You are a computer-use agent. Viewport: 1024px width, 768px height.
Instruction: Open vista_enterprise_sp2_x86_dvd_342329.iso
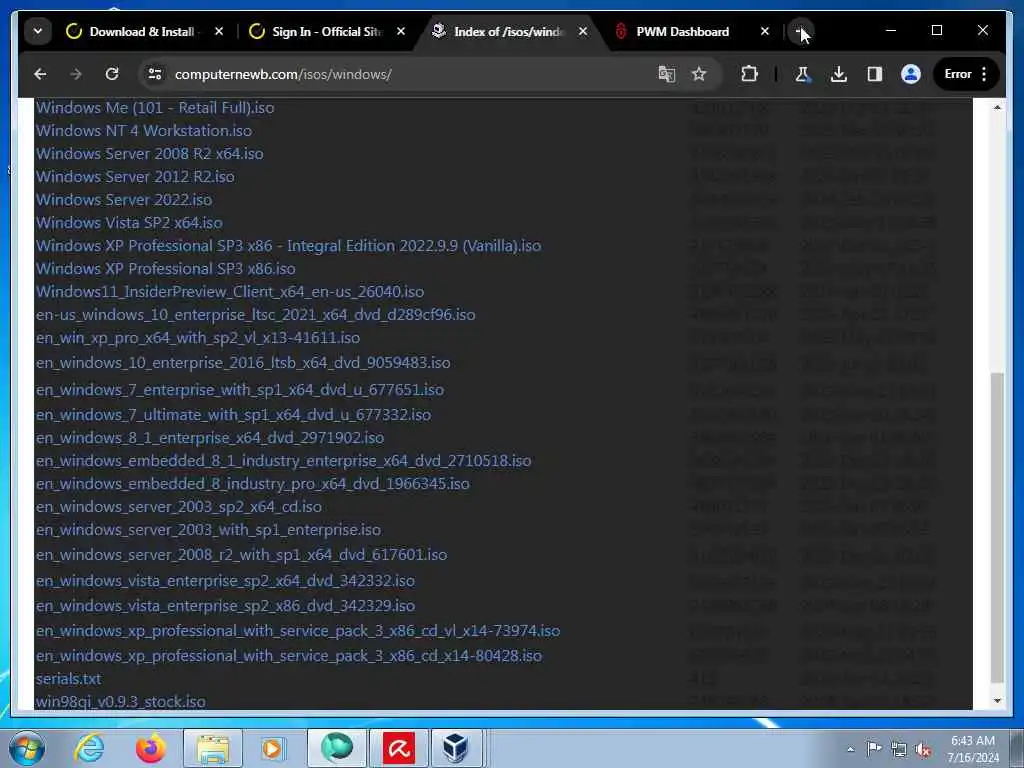(225, 605)
